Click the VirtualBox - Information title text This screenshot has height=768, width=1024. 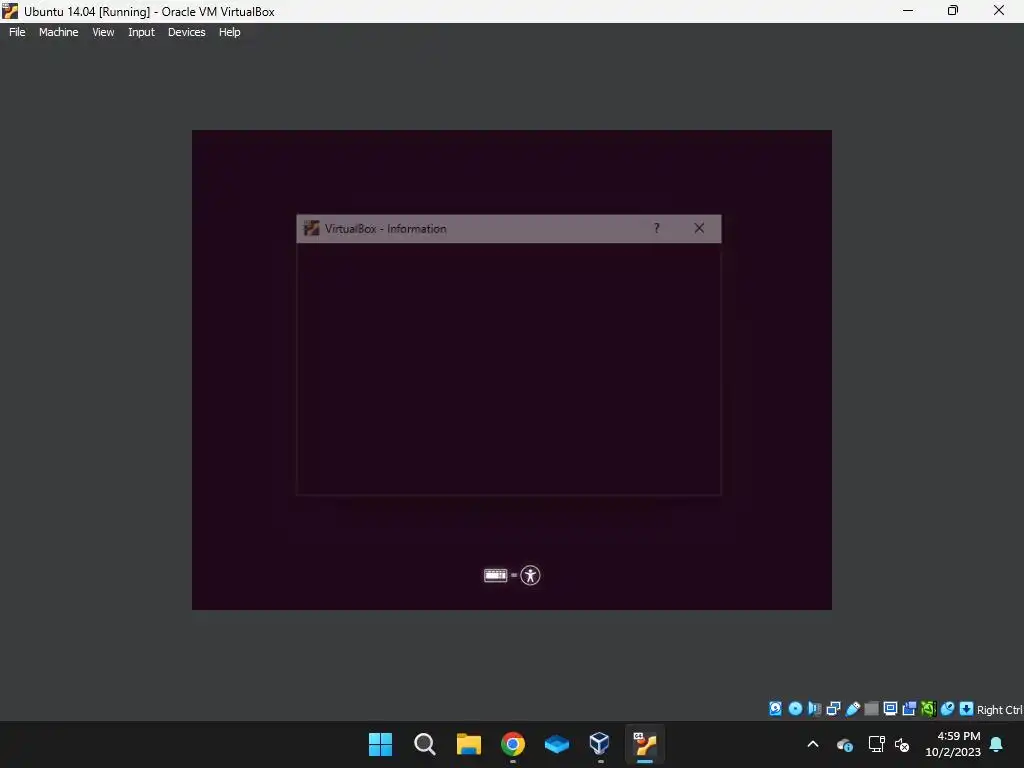(x=385, y=229)
